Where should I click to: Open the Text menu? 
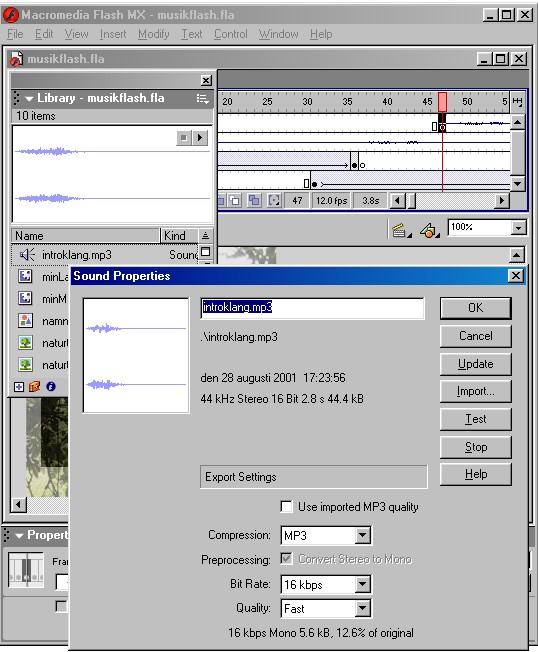191,34
